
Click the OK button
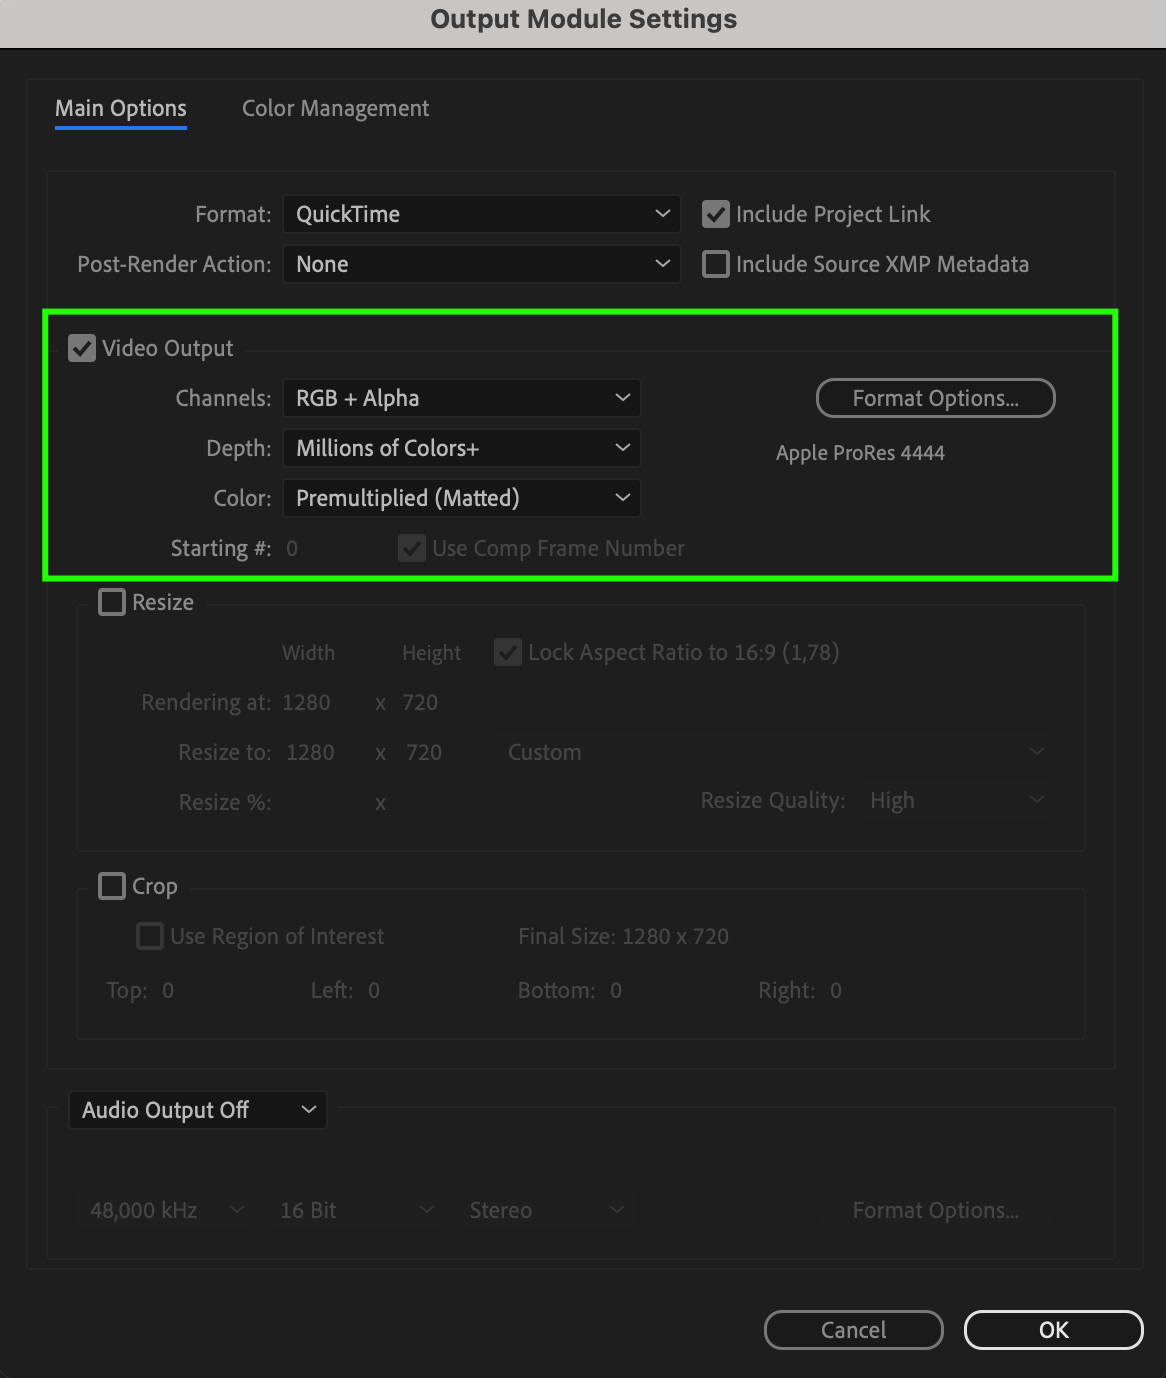click(1053, 1330)
